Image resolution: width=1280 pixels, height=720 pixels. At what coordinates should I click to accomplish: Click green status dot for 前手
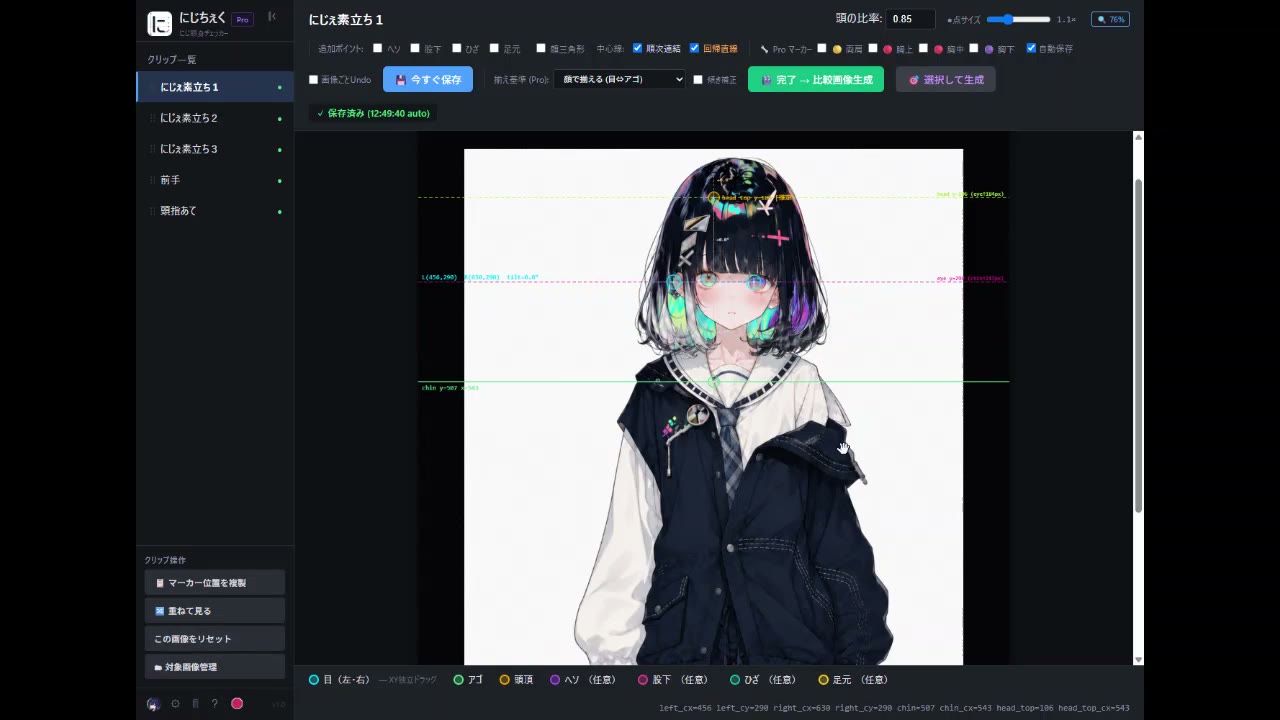click(x=279, y=181)
